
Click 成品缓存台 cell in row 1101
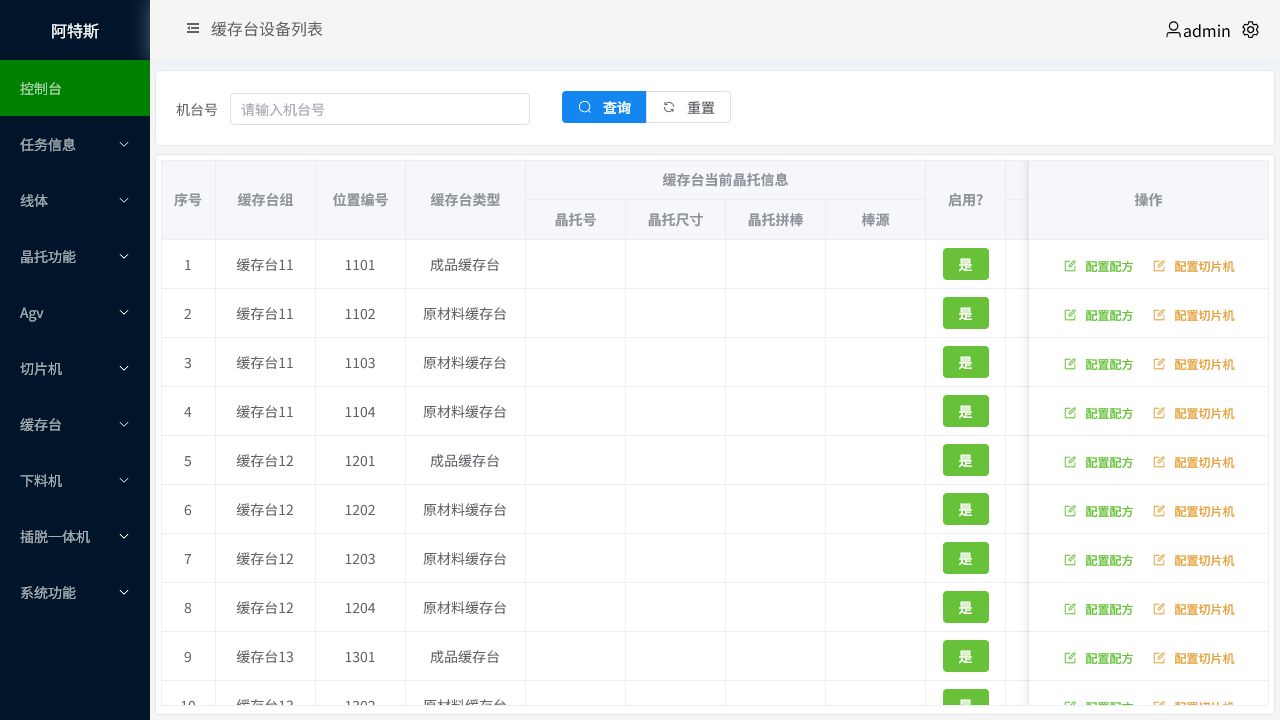[x=465, y=265]
